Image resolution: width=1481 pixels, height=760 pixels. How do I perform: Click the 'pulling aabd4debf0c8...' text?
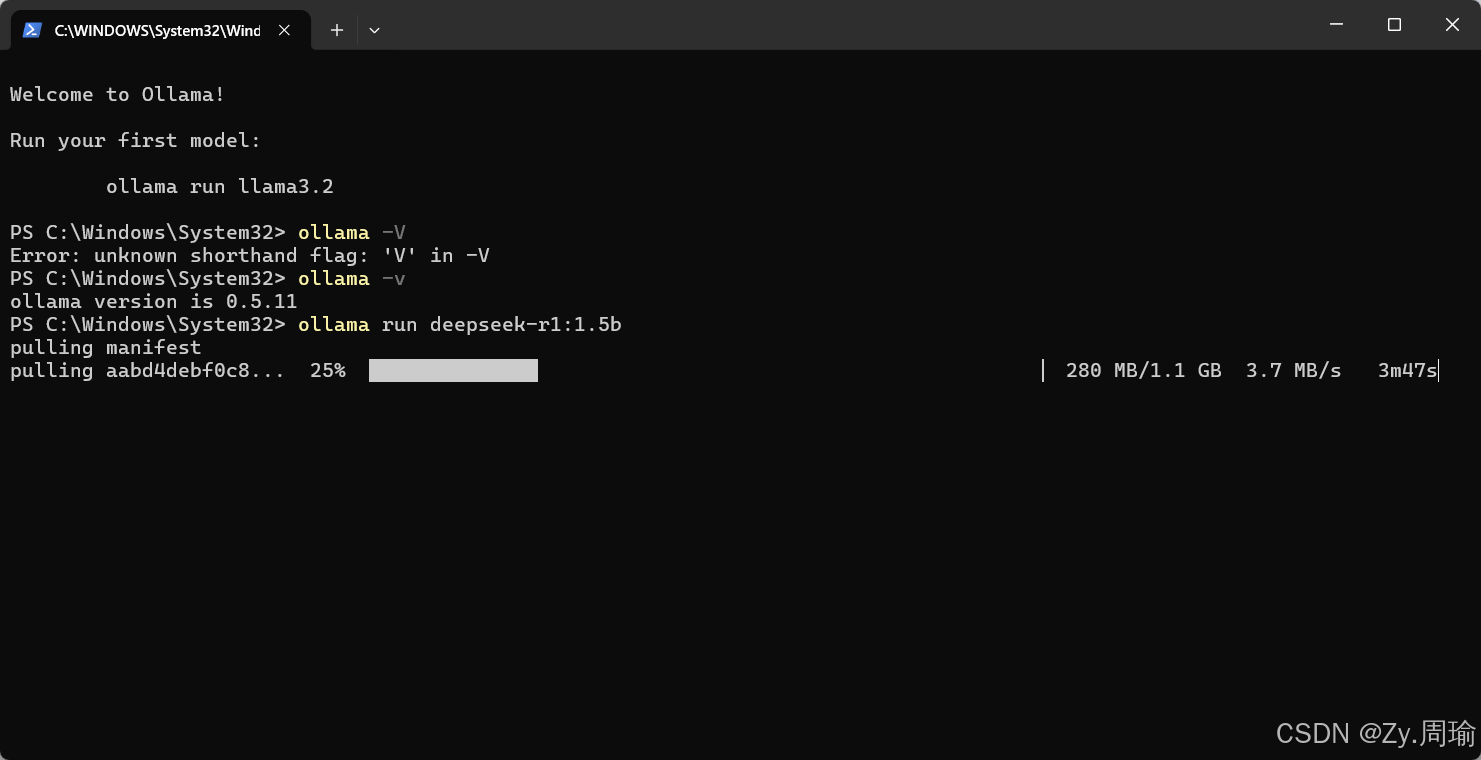pyautogui.click(x=147, y=371)
